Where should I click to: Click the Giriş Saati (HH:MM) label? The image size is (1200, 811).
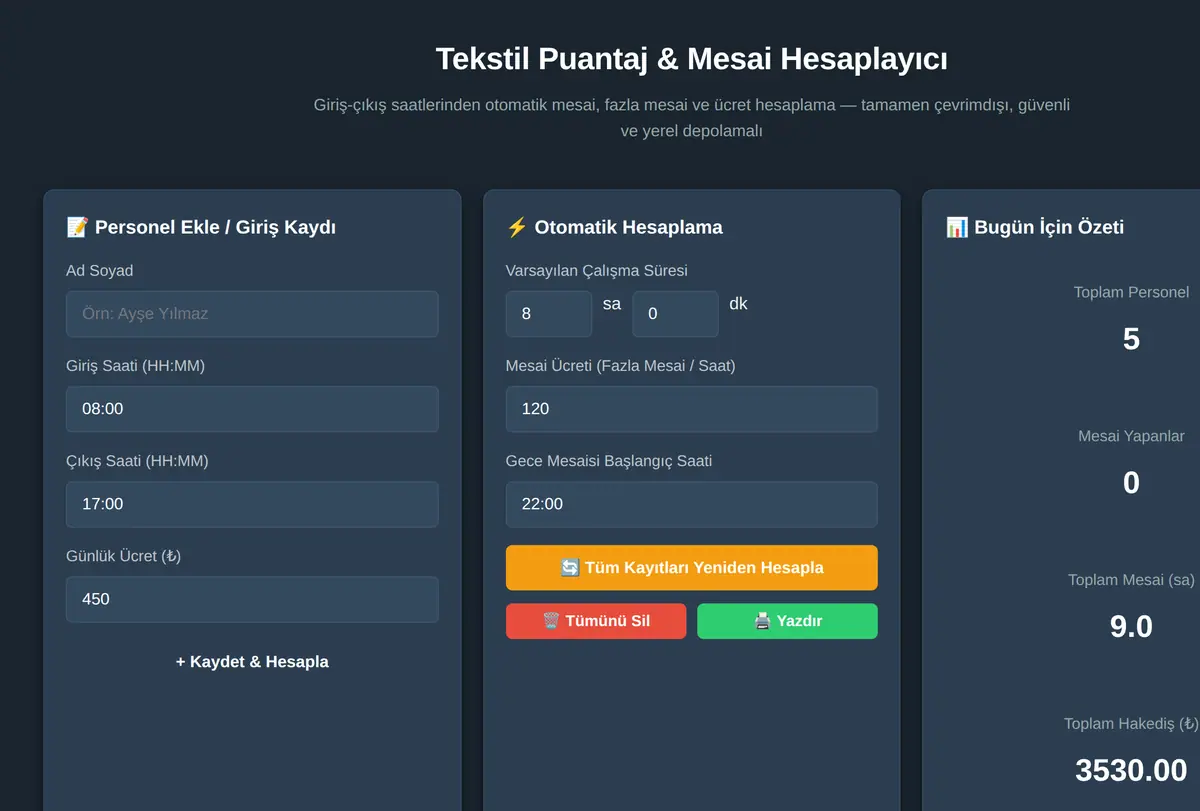(x=136, y=366)
